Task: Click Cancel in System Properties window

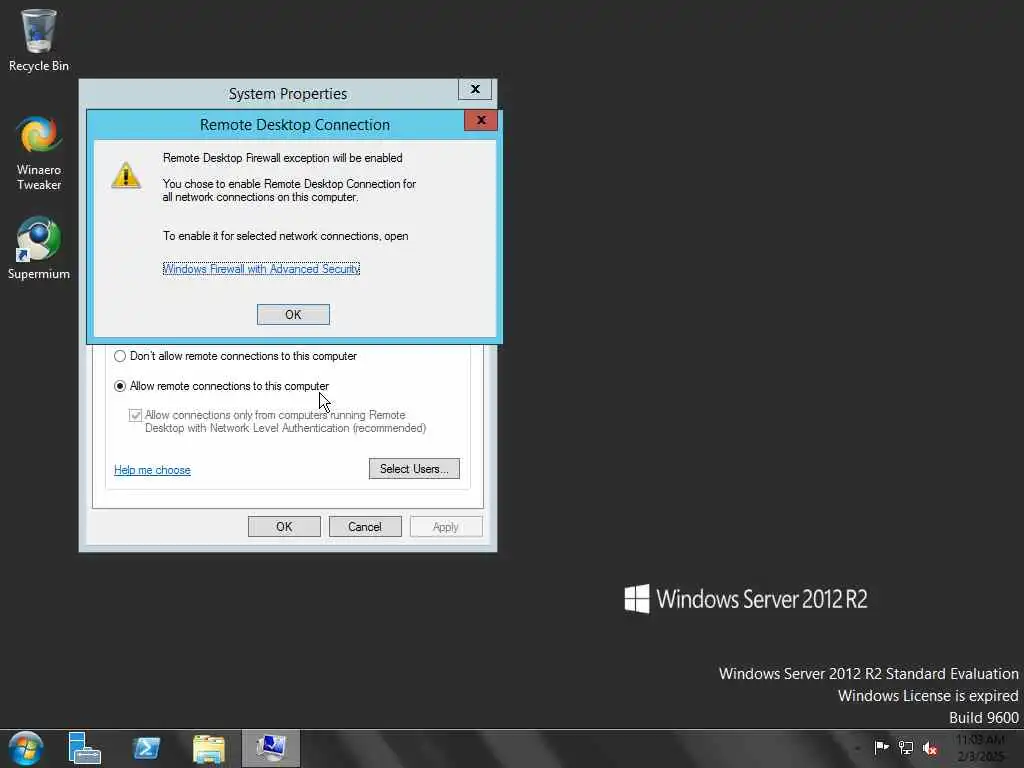Action: [365, 527]
